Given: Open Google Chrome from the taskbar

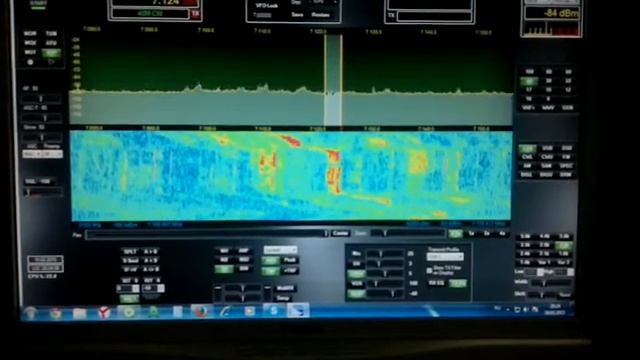Looking at the screenshot, I should coord(56,313).
